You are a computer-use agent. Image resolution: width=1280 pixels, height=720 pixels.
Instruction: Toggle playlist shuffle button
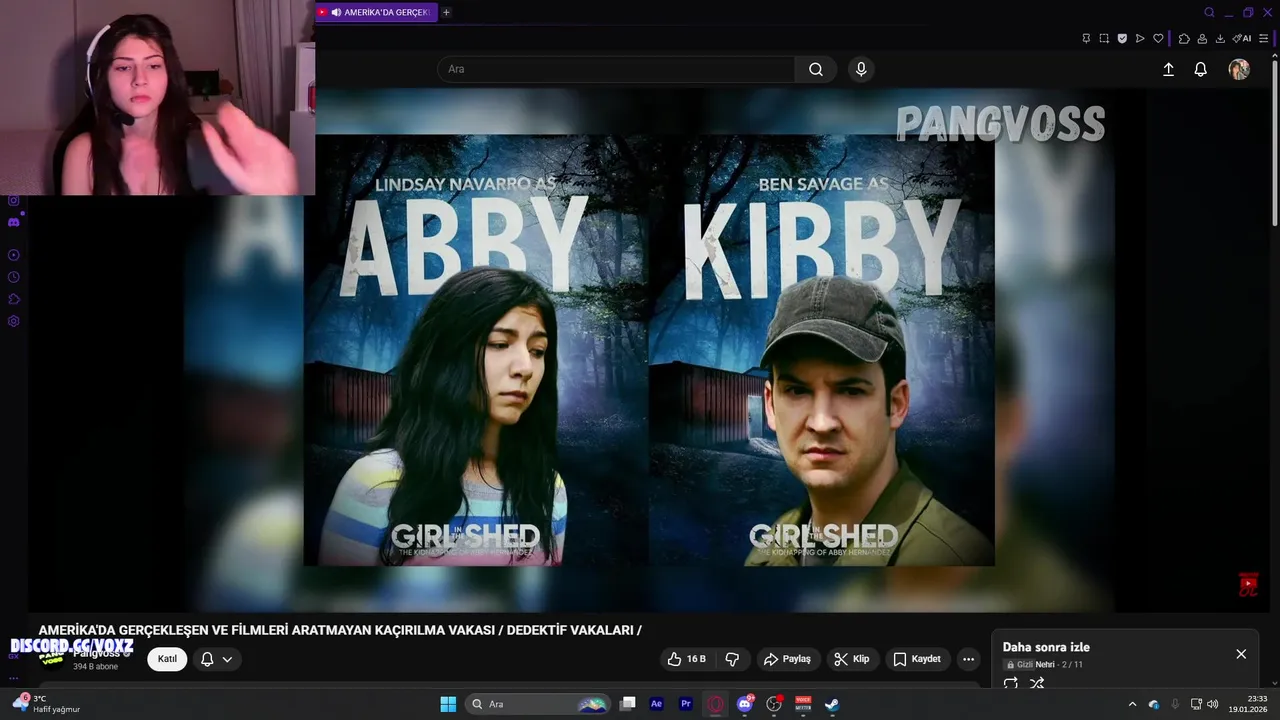[x=1037, y=684]
